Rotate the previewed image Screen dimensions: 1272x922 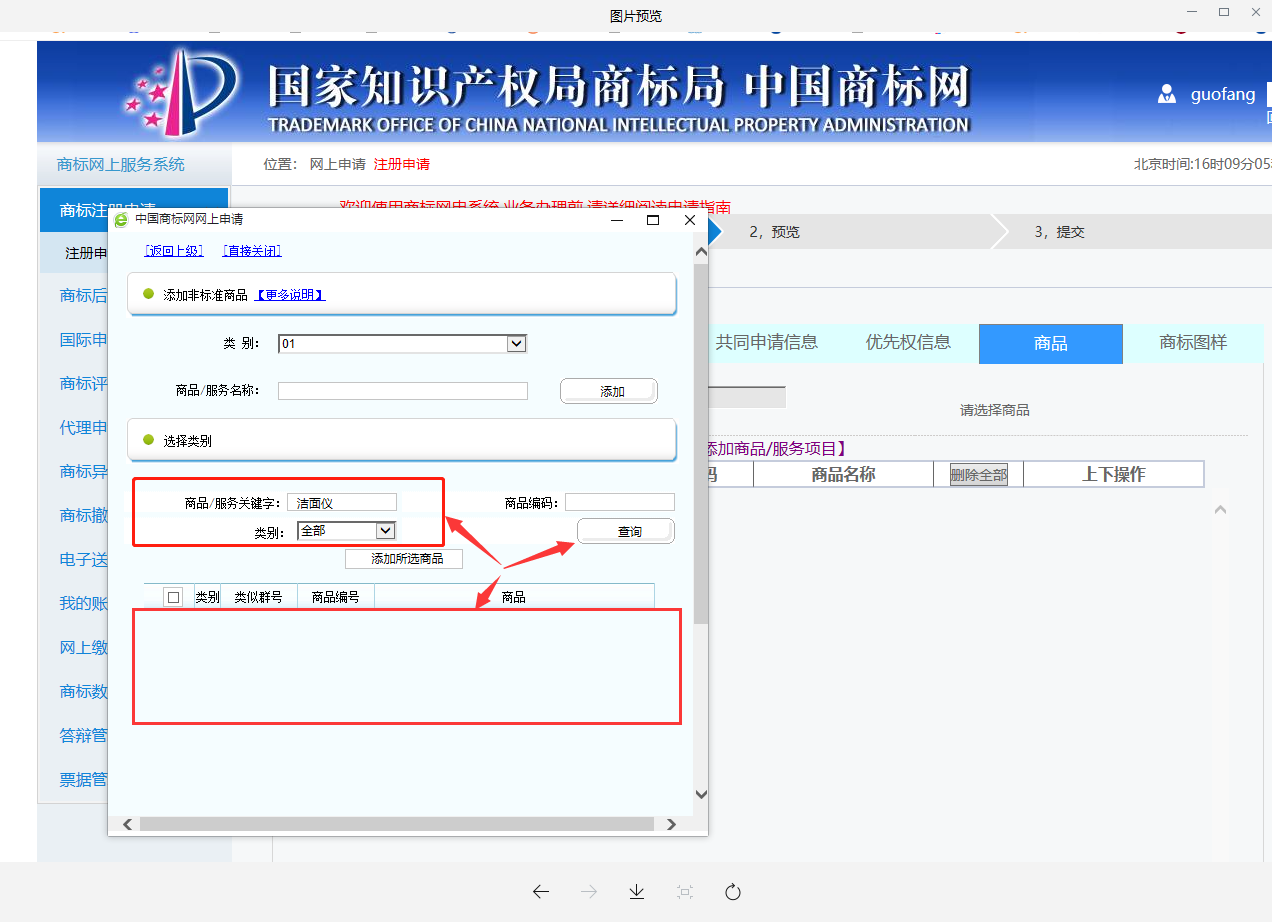[x=733, y=892]
